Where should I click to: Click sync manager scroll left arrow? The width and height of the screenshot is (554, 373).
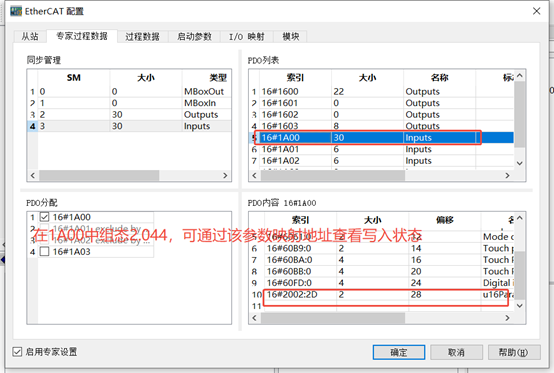[33, 175]
